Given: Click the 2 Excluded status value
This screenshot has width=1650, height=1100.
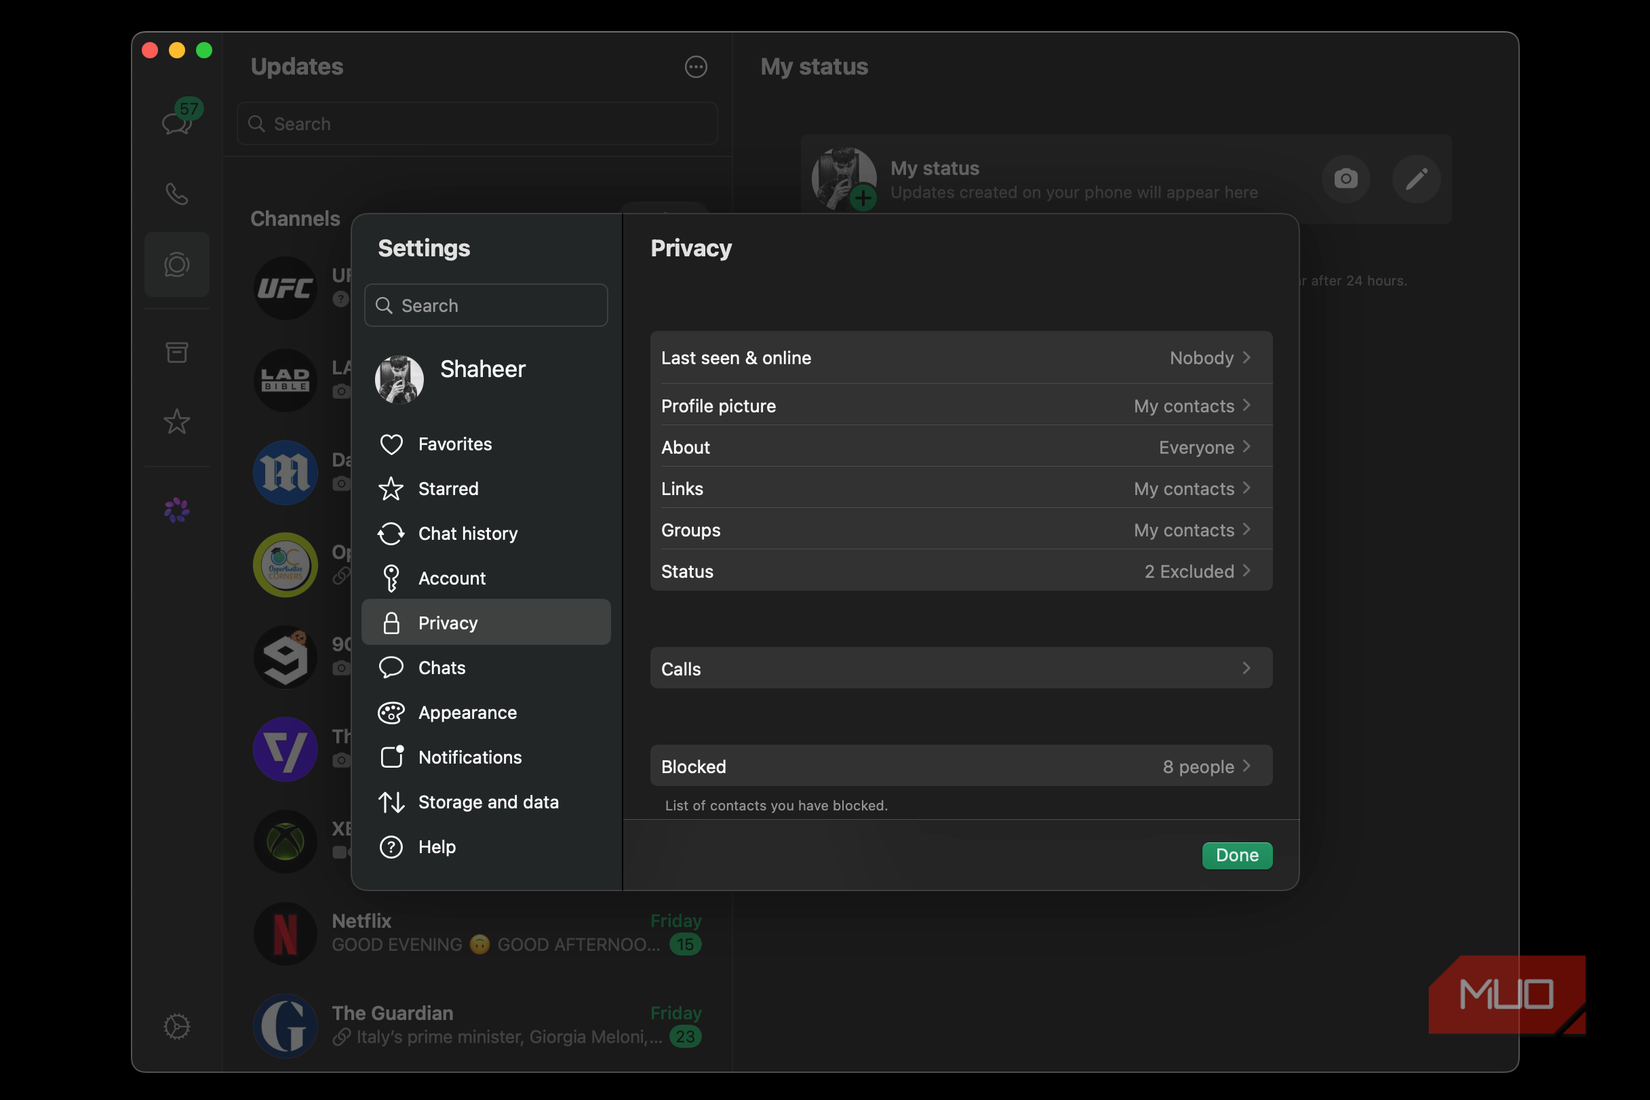Looking at the screenshot, I should (1189, 572).
